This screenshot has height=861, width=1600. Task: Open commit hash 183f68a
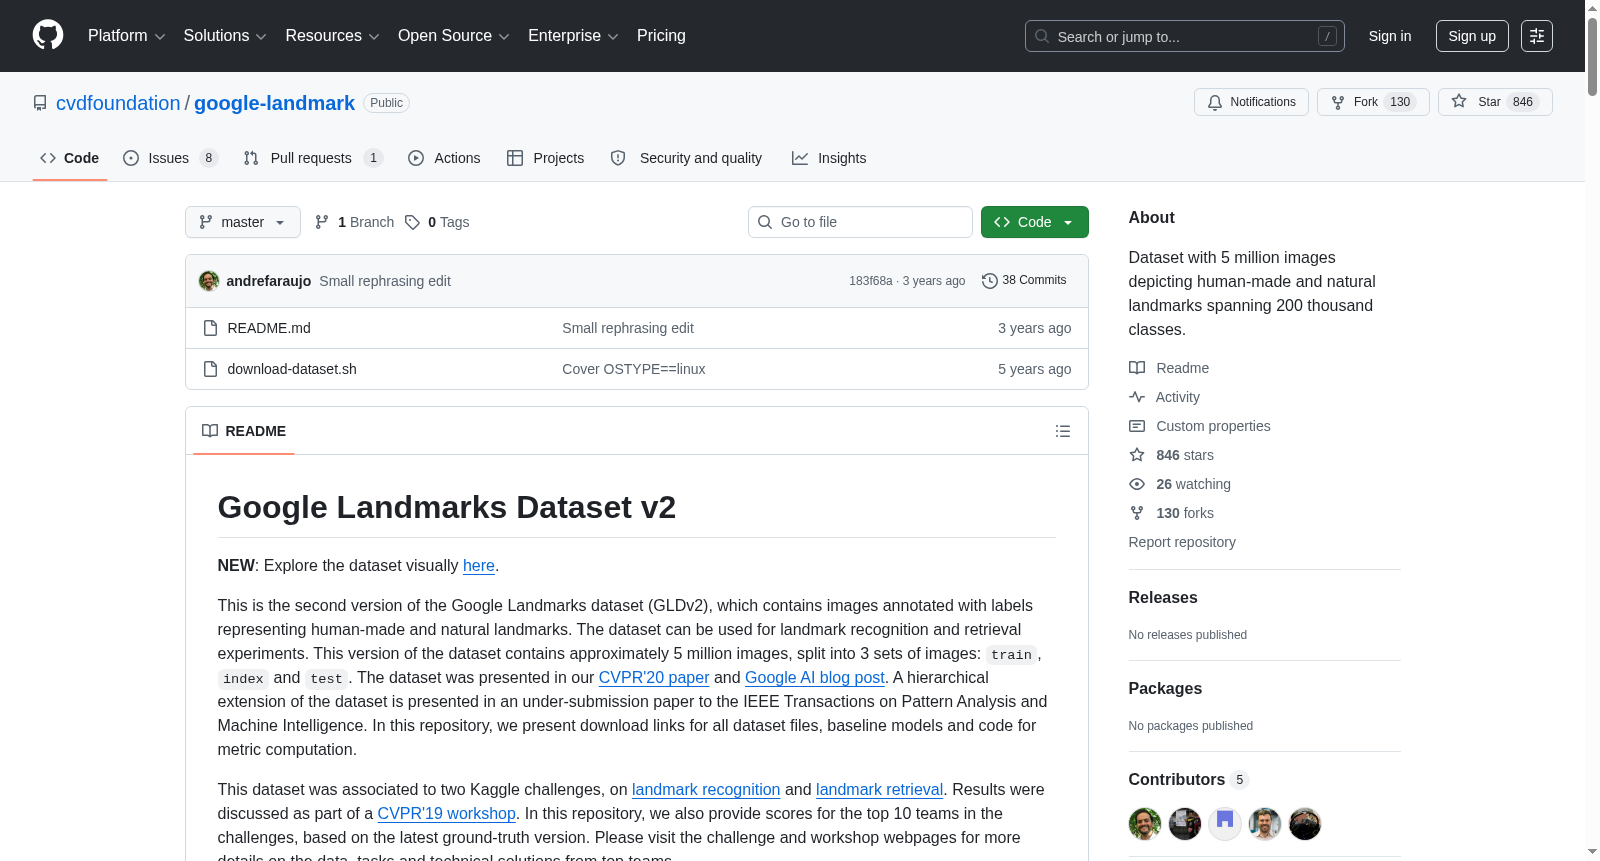[x=871, y=281]
